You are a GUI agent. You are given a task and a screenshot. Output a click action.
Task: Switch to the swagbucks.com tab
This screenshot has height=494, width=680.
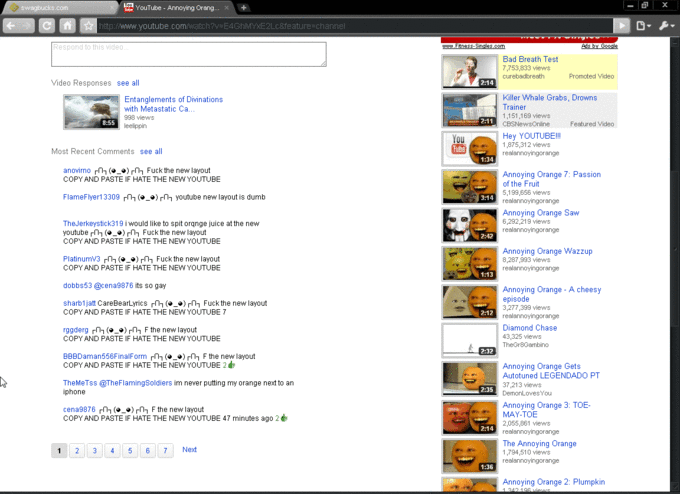click(59, 7)
